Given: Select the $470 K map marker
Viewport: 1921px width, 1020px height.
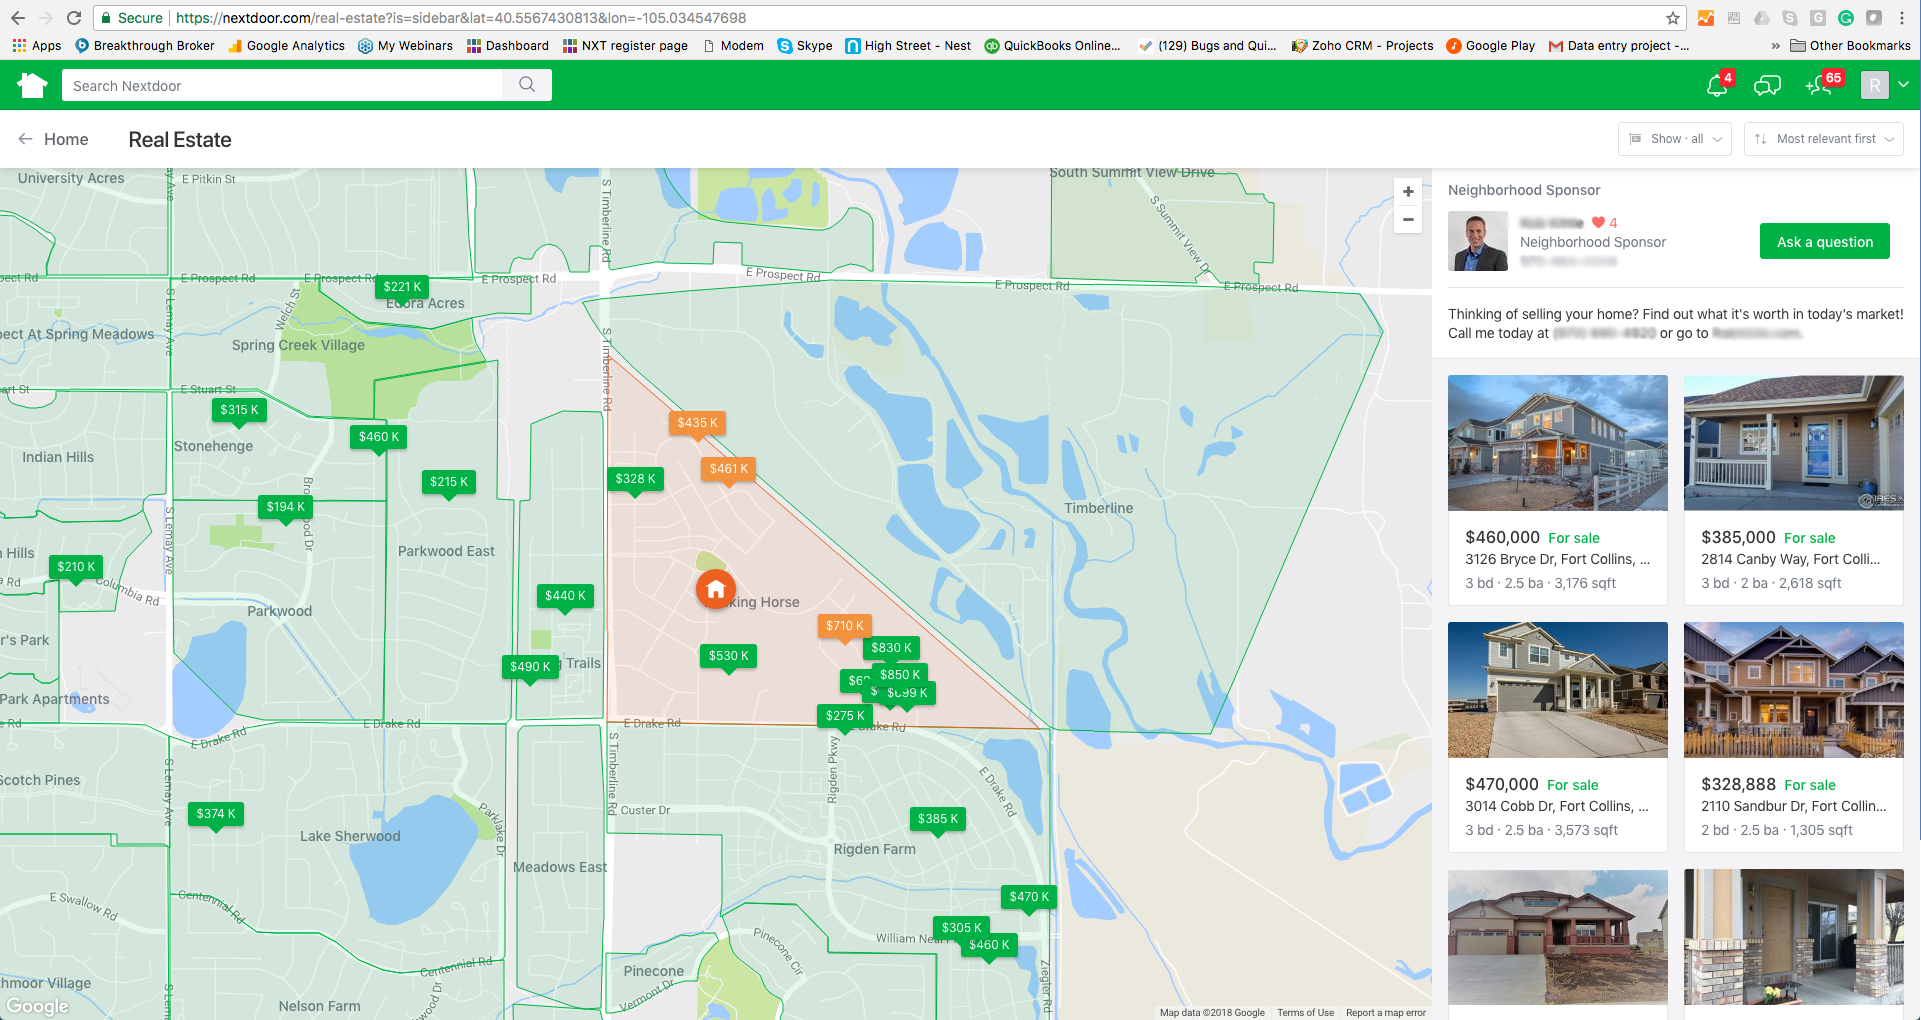Looking at the screenshot, I should tap(1029, 897).
